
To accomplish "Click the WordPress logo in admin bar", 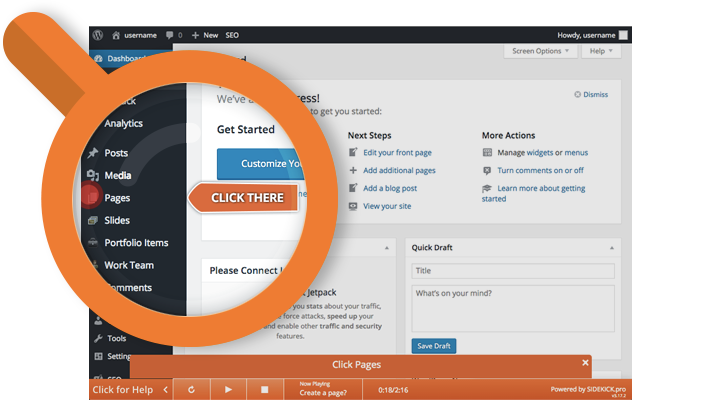I will click(x=98, y=34).
